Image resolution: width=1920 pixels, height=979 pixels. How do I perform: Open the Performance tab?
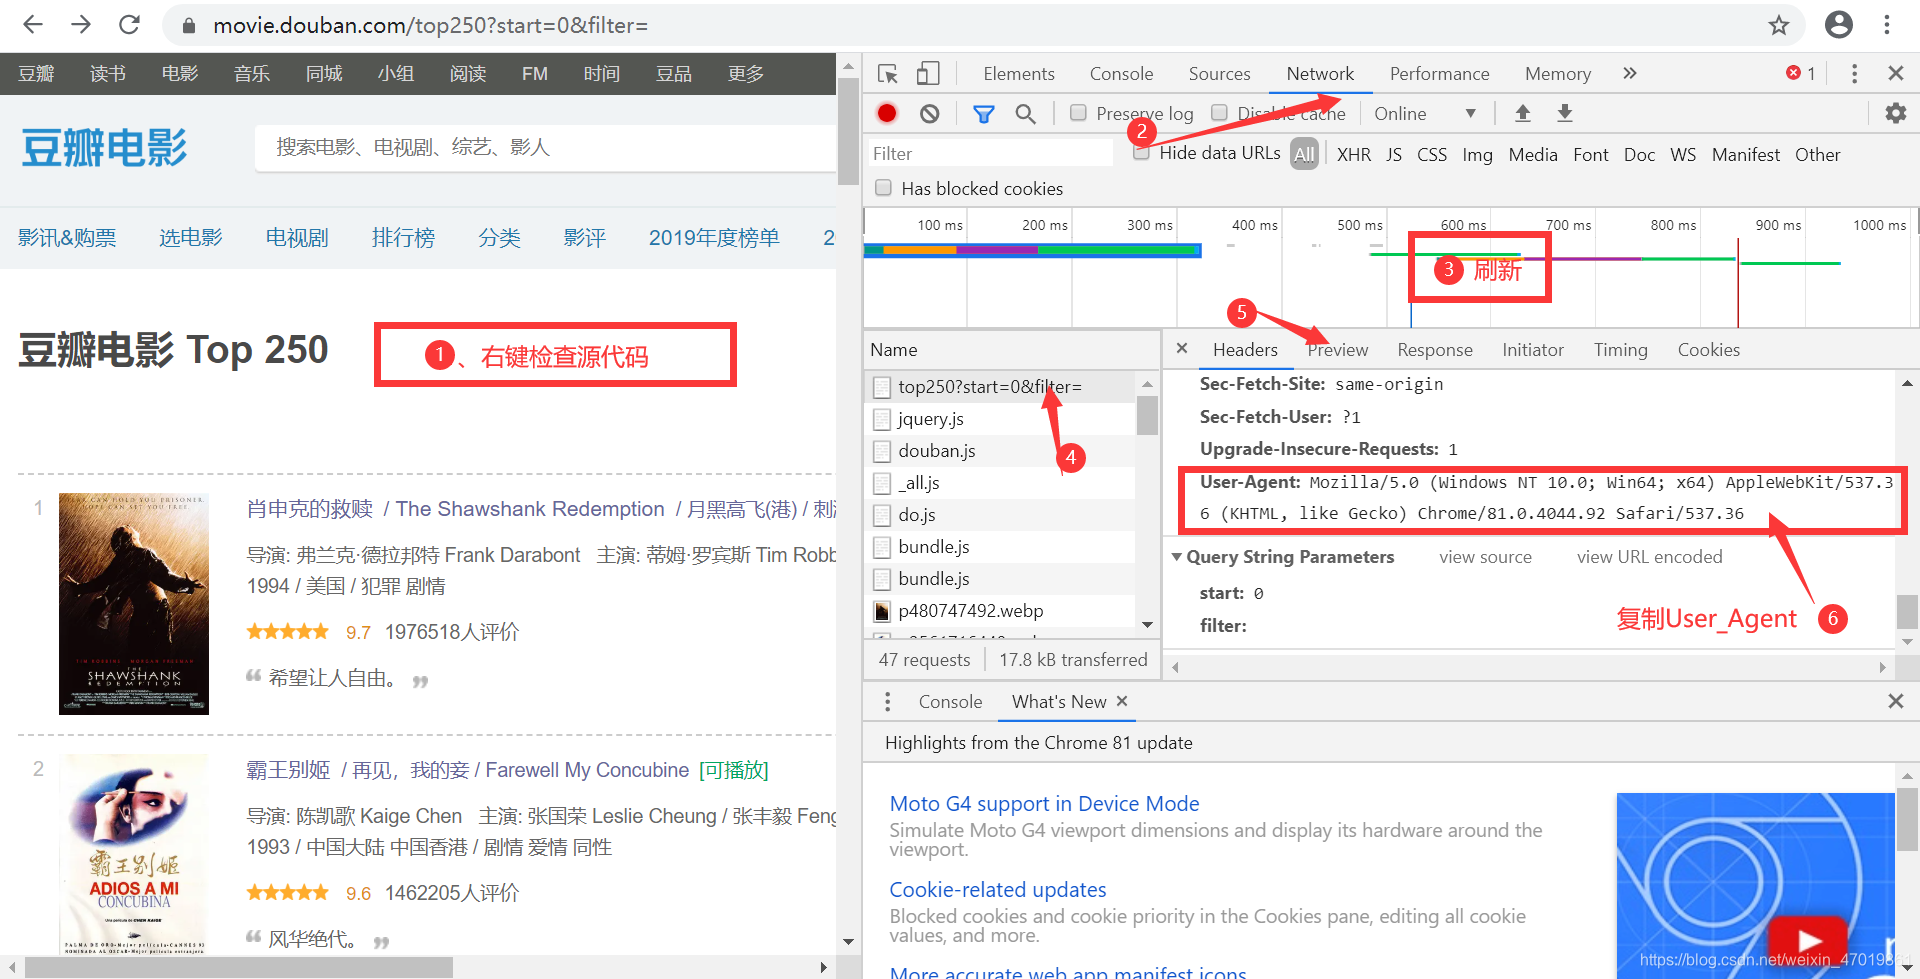[1439, 74]
